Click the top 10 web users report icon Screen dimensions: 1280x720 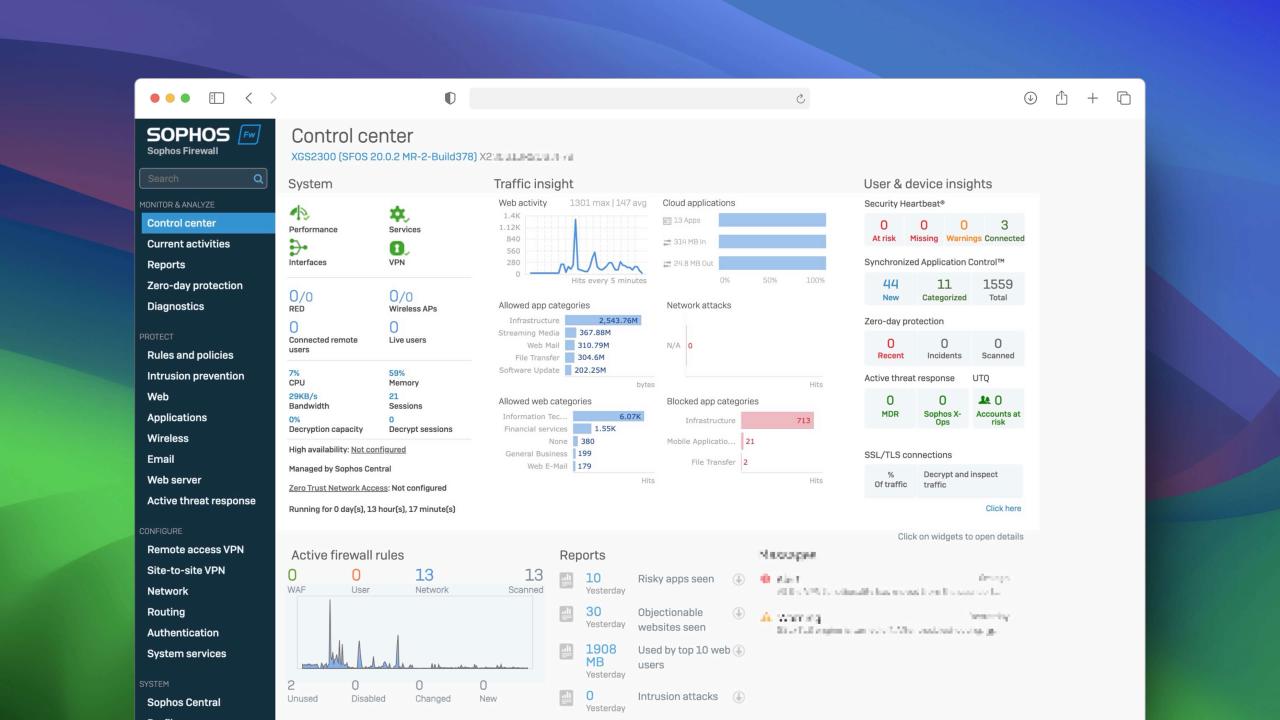[x=566, y=652]
